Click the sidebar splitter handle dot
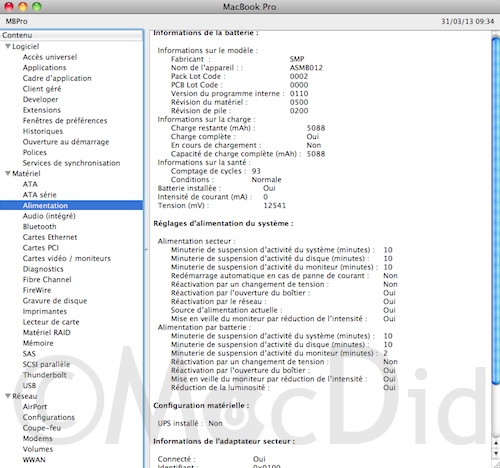500x468 pixels. [146, 249]
